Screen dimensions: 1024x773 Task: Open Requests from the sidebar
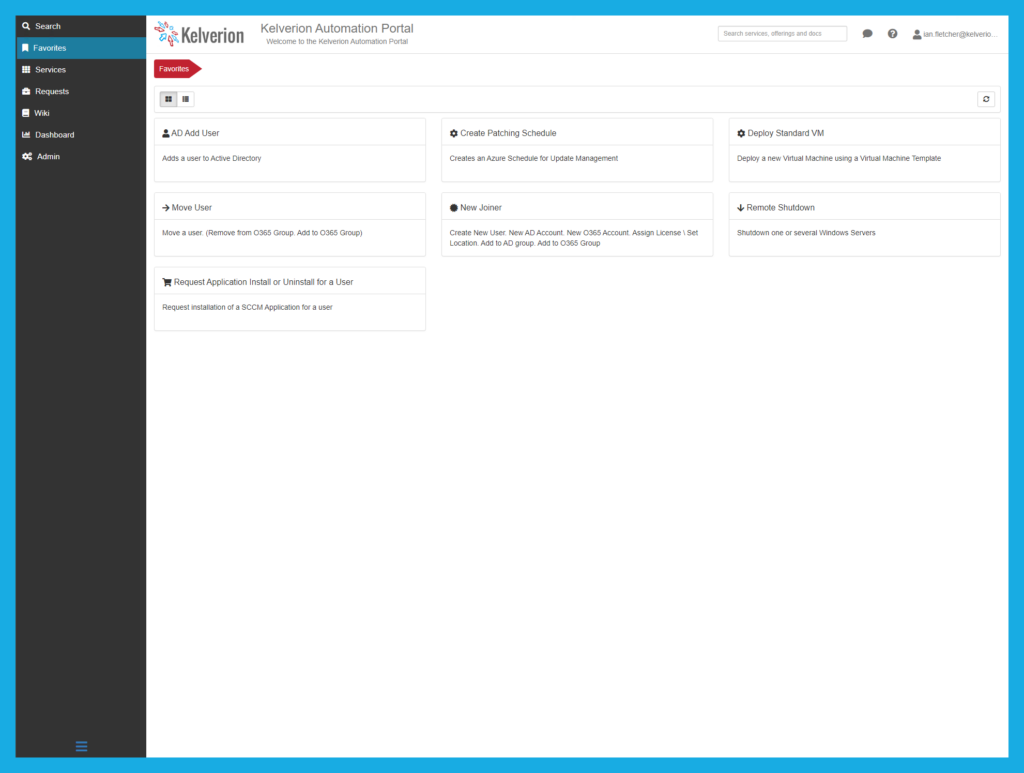(81, 91)
